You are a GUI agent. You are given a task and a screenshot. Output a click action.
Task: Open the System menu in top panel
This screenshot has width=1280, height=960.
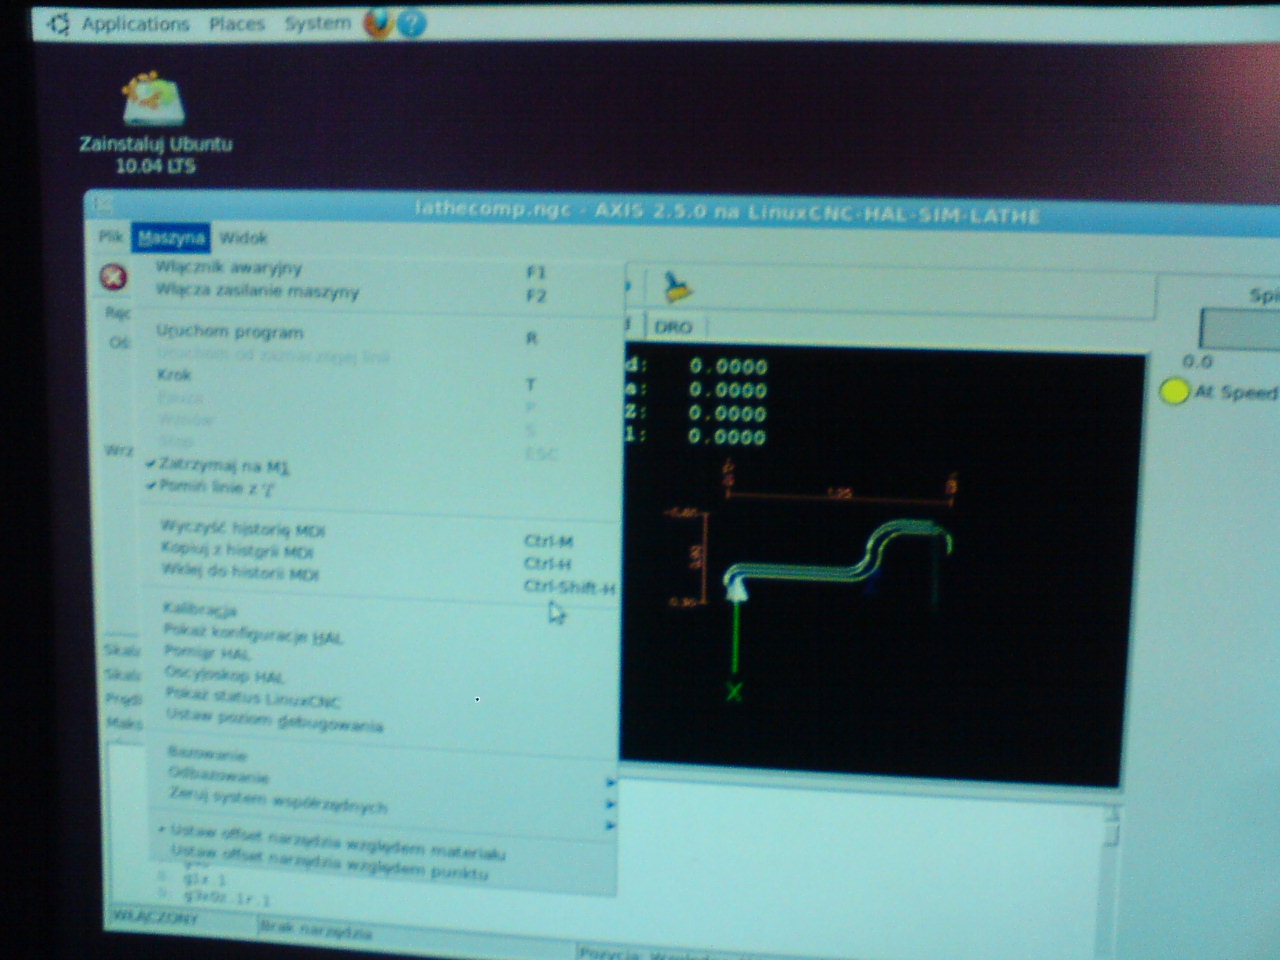pyautogui.click(x=317, y=23)
